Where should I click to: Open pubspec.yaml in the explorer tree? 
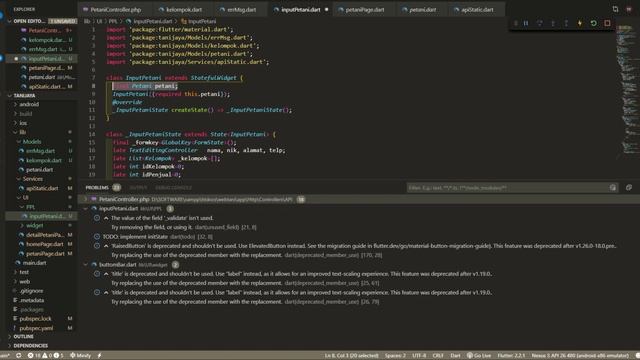(x=36, y=328)
